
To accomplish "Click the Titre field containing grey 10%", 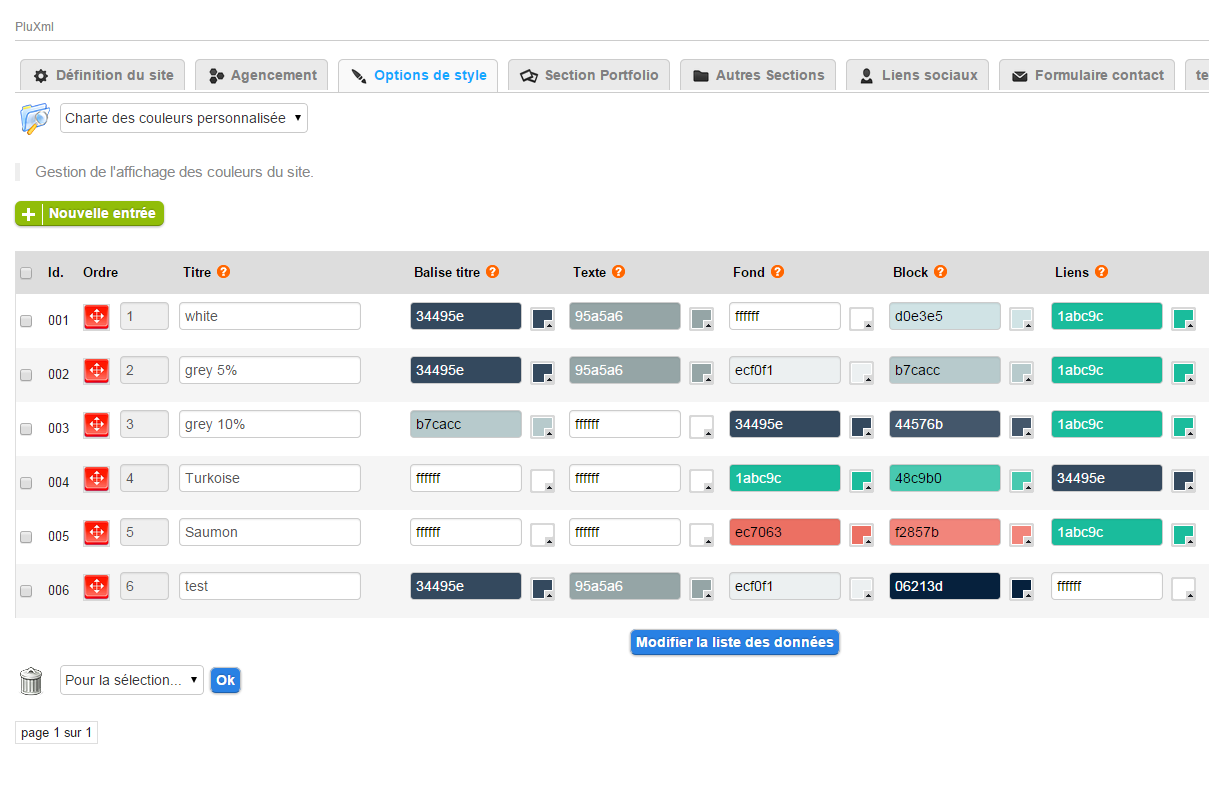I will coord(270,424).
